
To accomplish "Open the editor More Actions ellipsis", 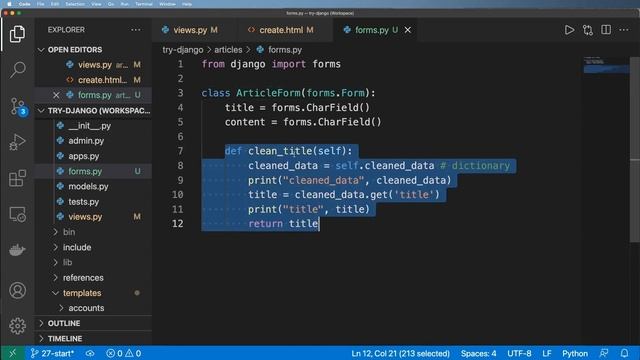I will (624, 30).
